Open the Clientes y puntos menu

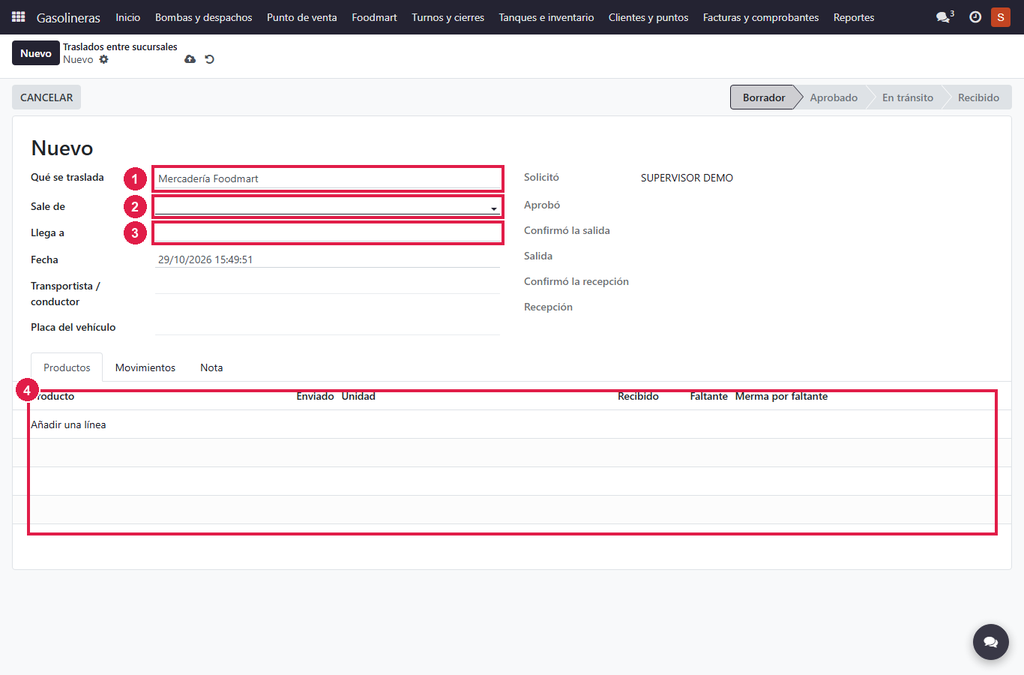coord(648,17)
